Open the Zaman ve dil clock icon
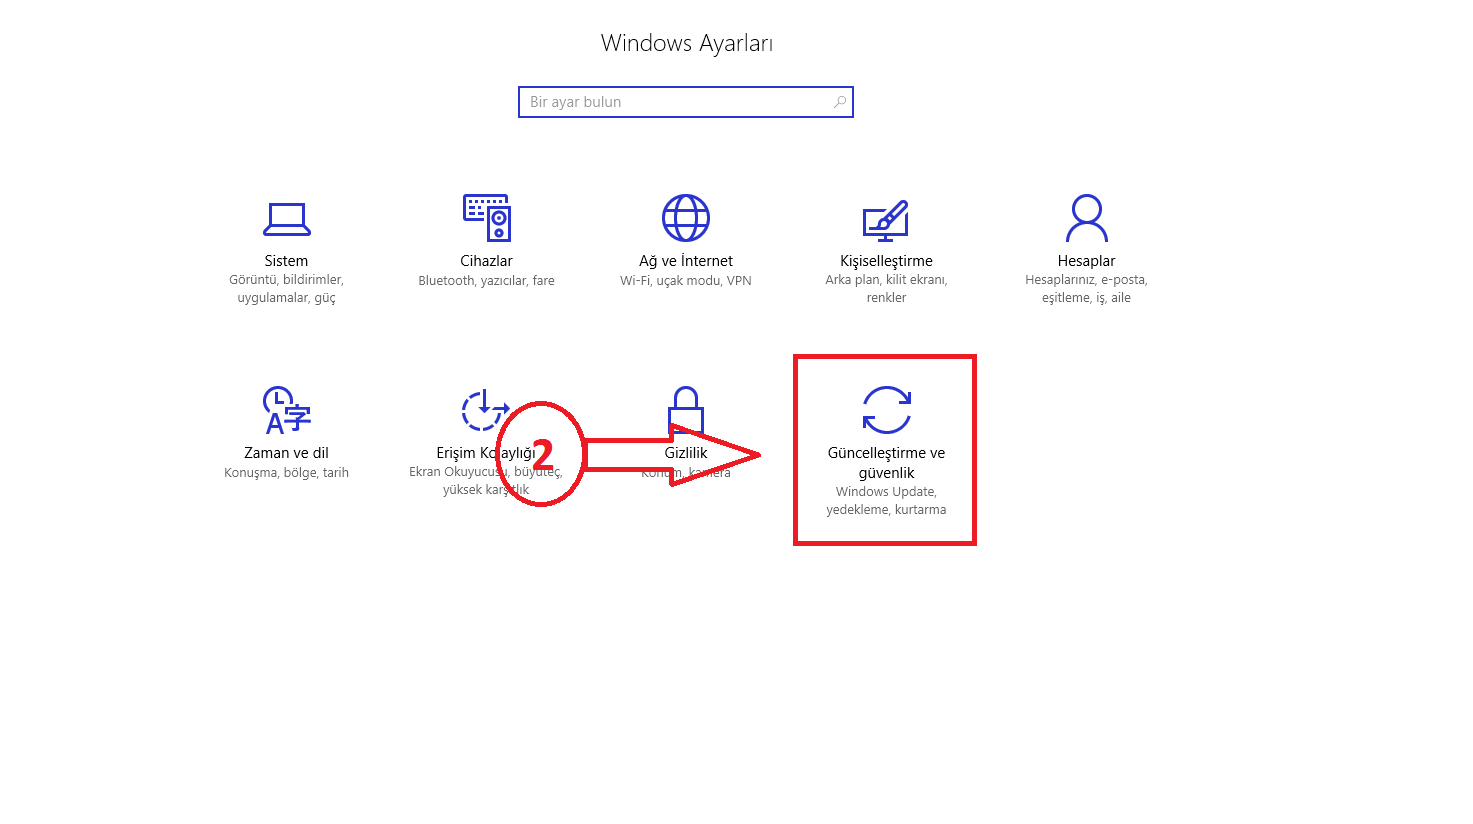The image size is (1473, 824). [x=286, y=410]
